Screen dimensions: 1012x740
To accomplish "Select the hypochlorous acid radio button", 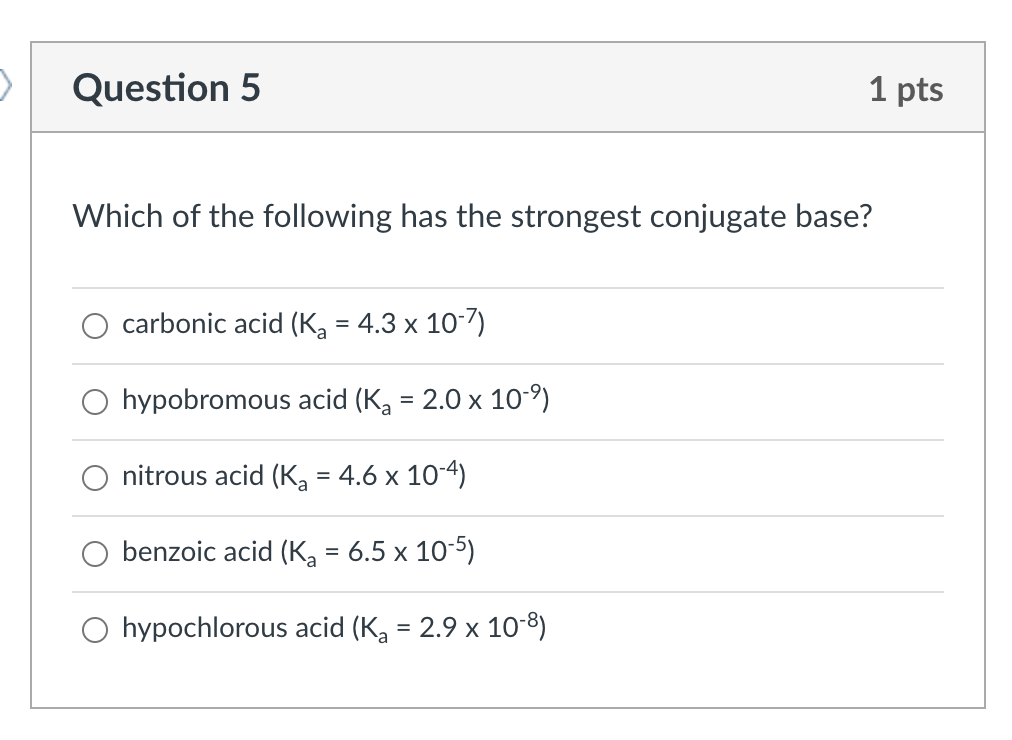I will pos(95,628).
